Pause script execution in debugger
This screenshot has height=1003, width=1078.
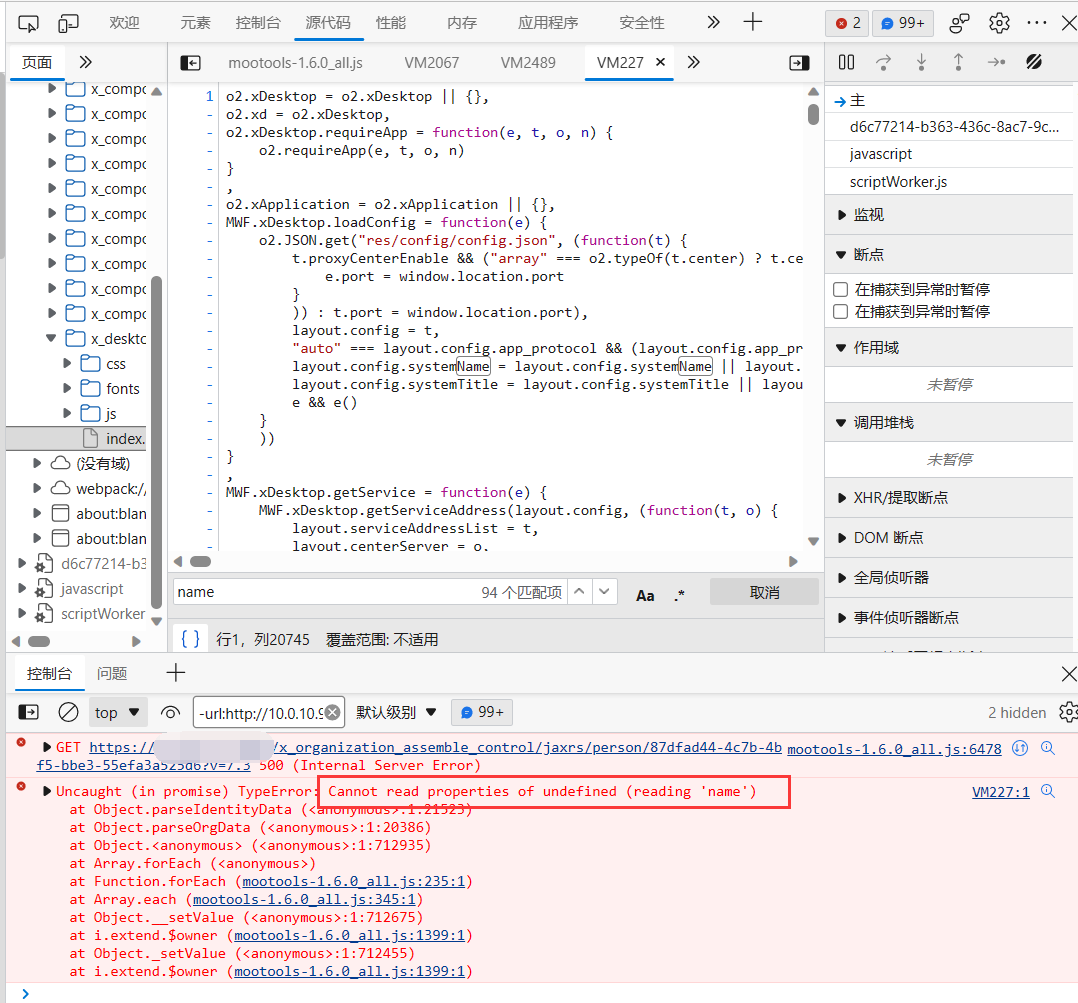pyautogui.click(x=846, y=62)
